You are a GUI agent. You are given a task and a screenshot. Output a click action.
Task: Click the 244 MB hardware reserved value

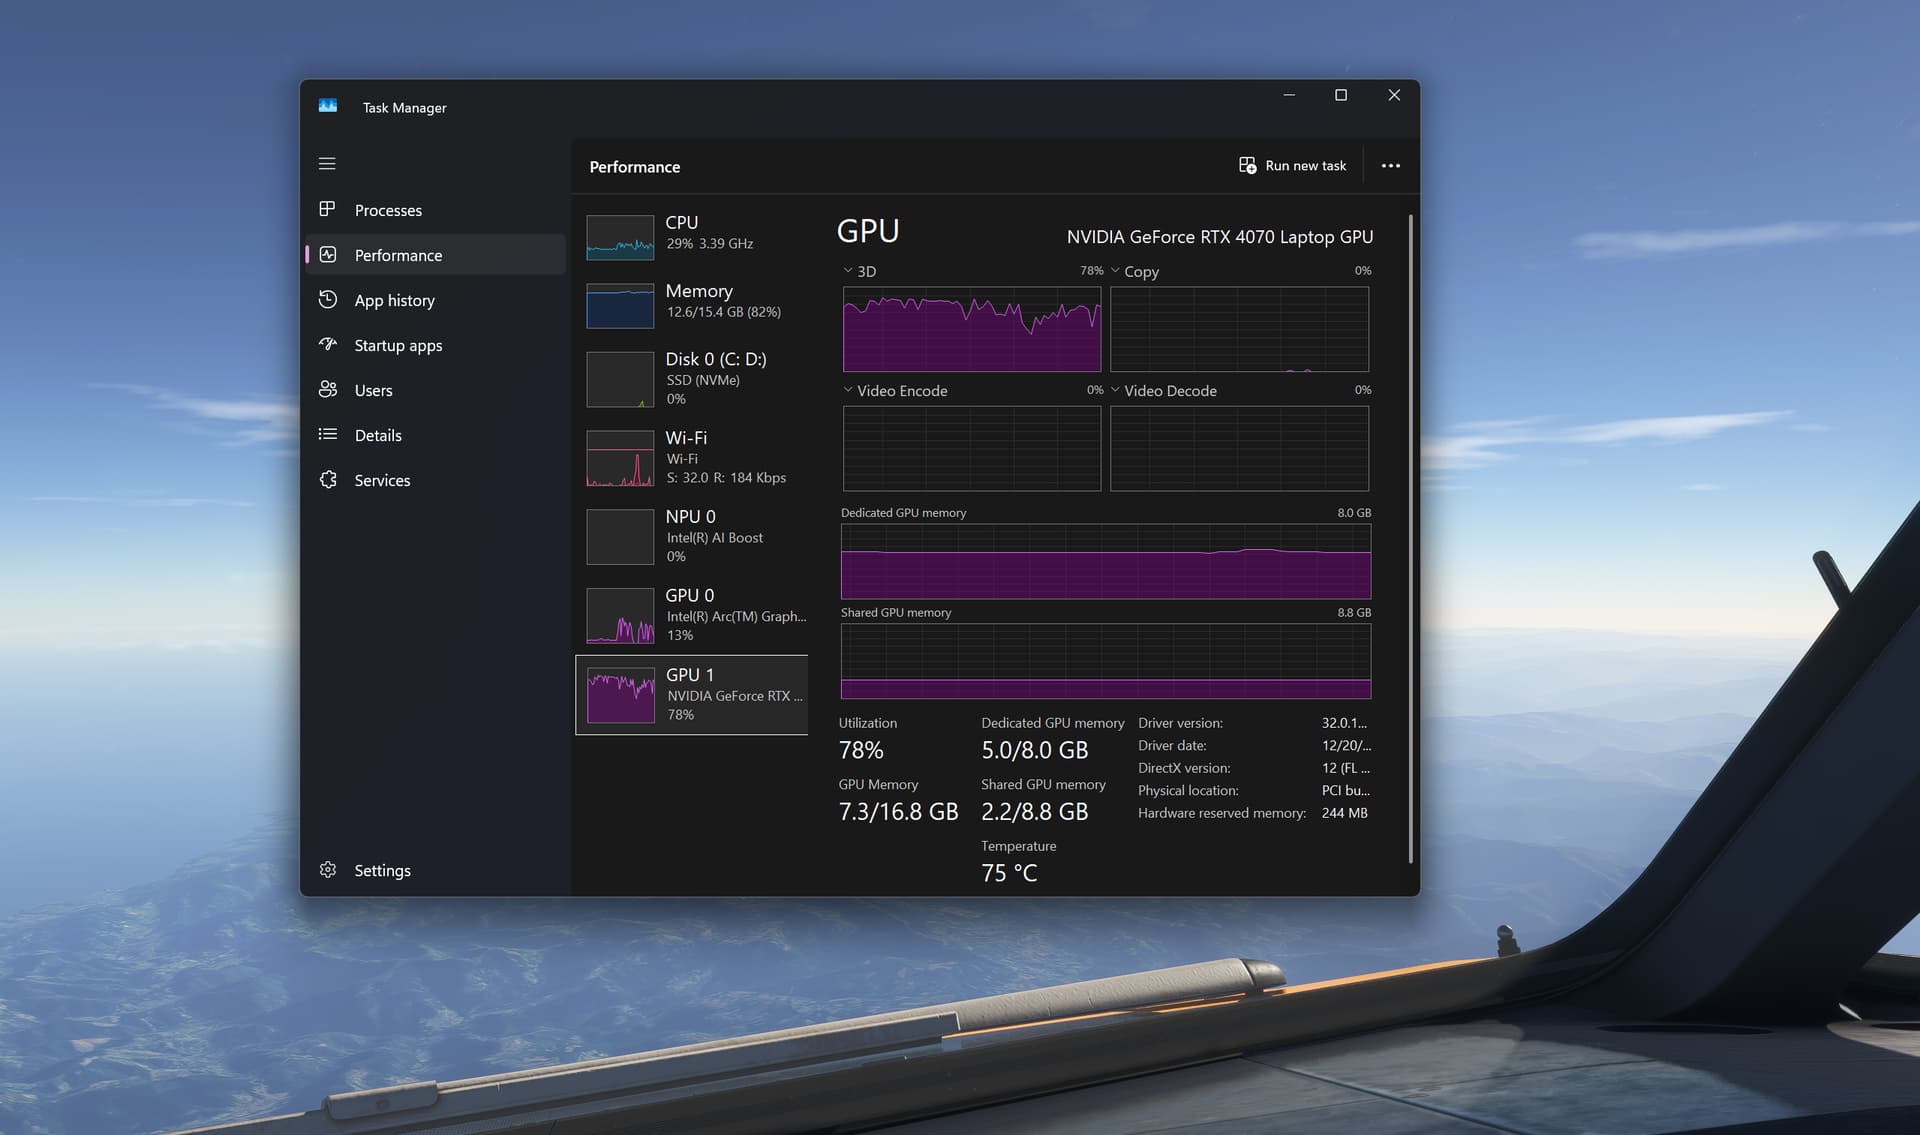pos(1344,813)
